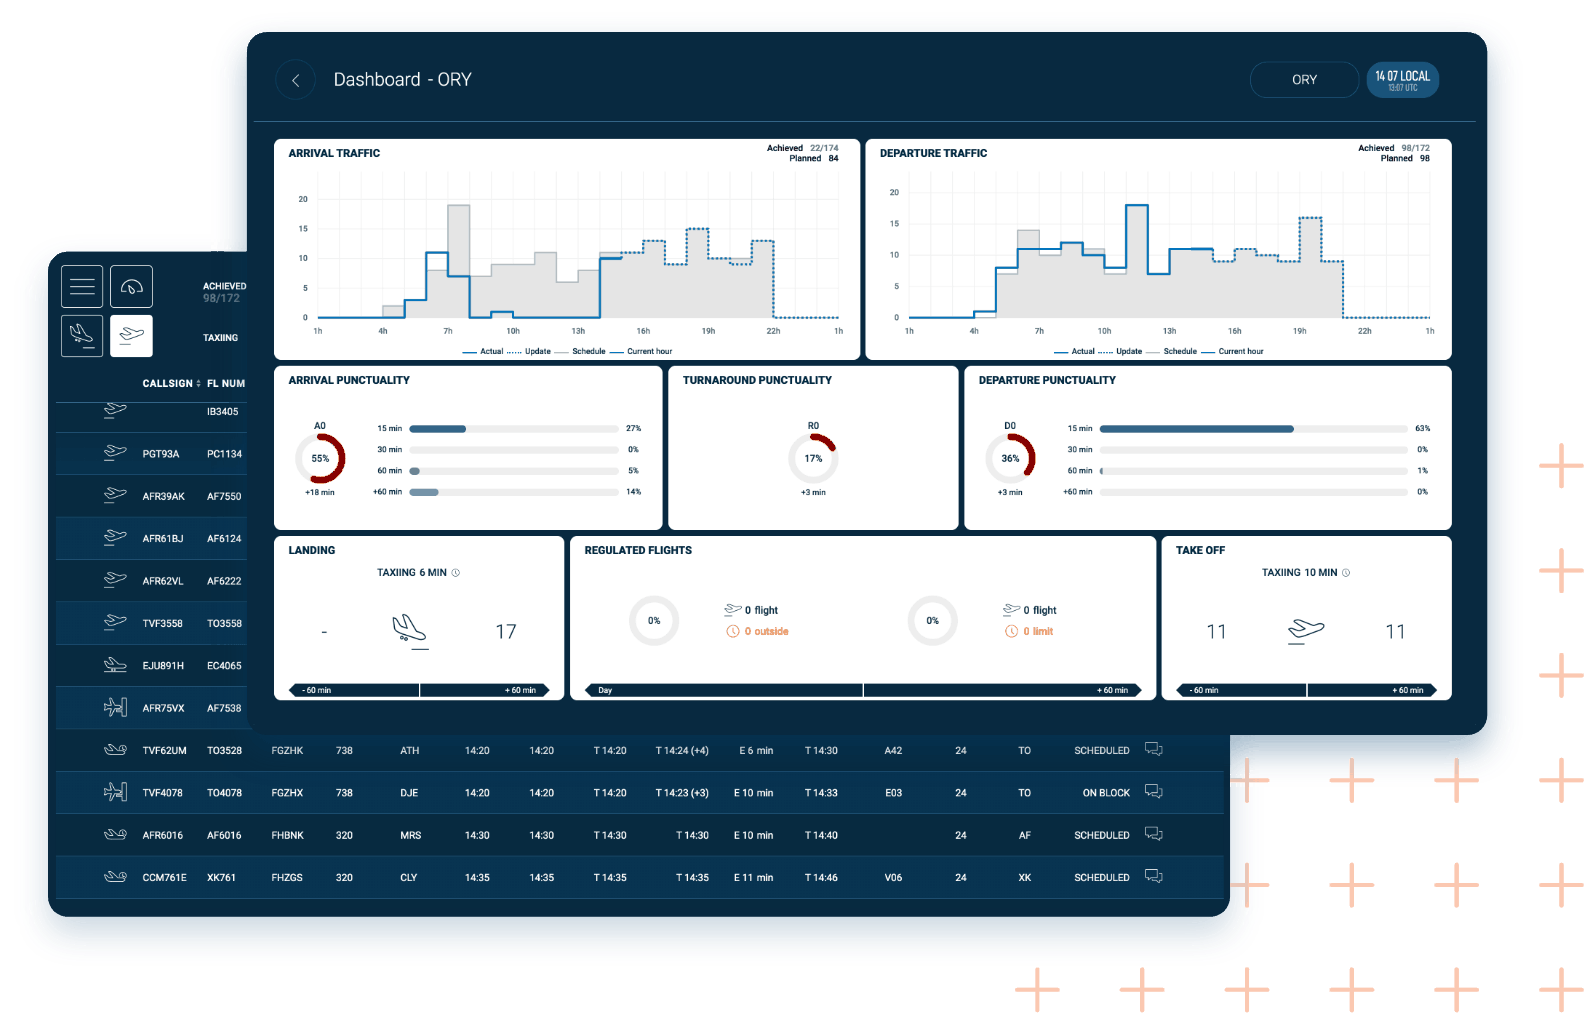Click the 15 min bar in Arrival Punctuality
Screen dimensions: 1584x1013
click(x=514, y=429)
